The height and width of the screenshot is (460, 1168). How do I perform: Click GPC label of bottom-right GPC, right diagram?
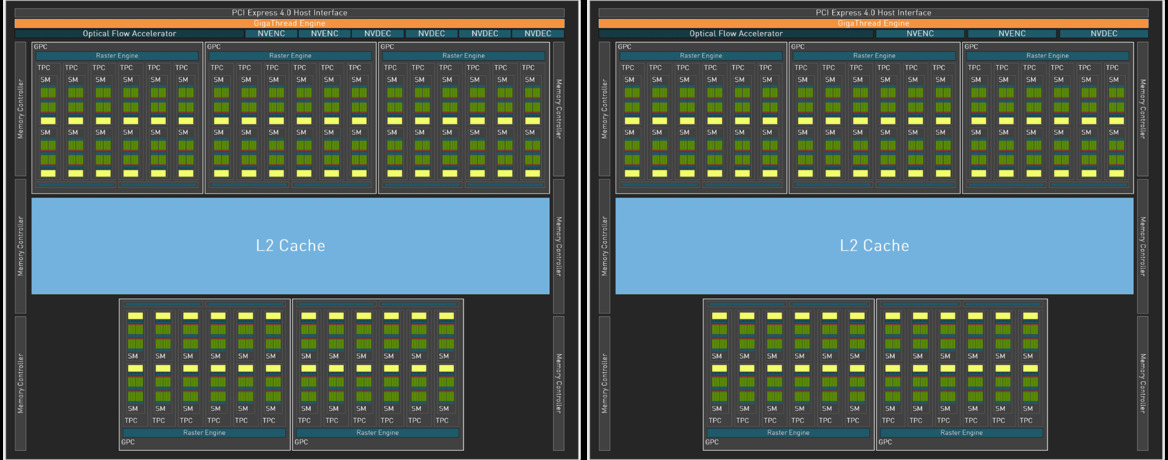pos(884,443)
